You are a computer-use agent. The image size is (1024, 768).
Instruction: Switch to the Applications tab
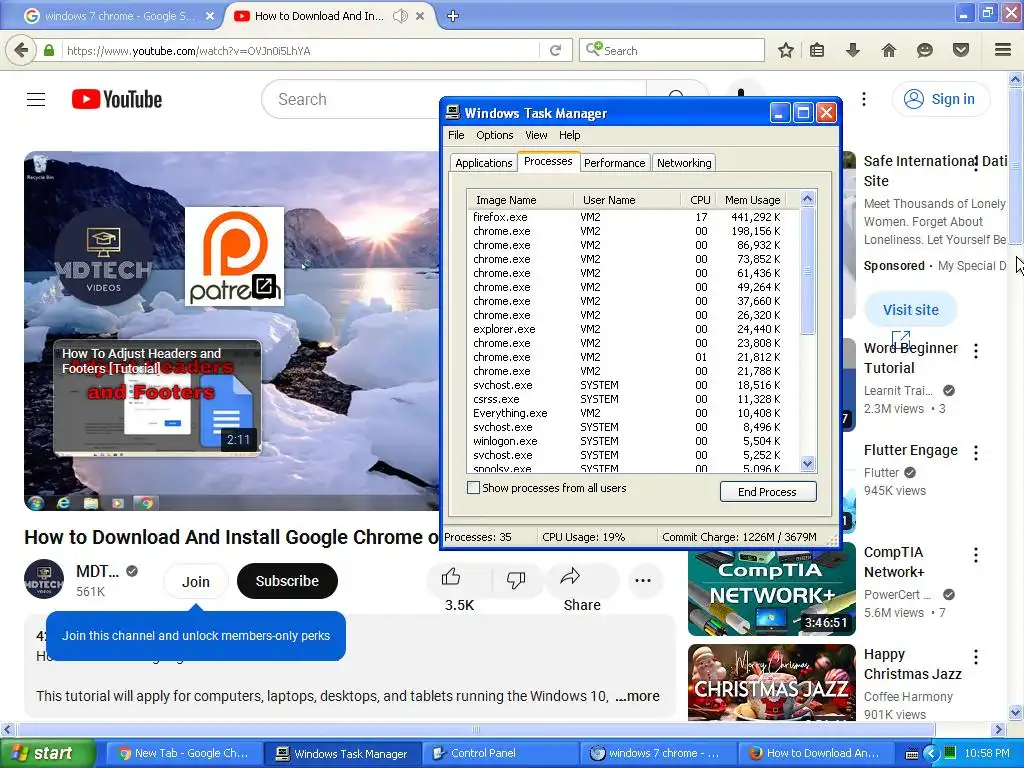(483, 163)
